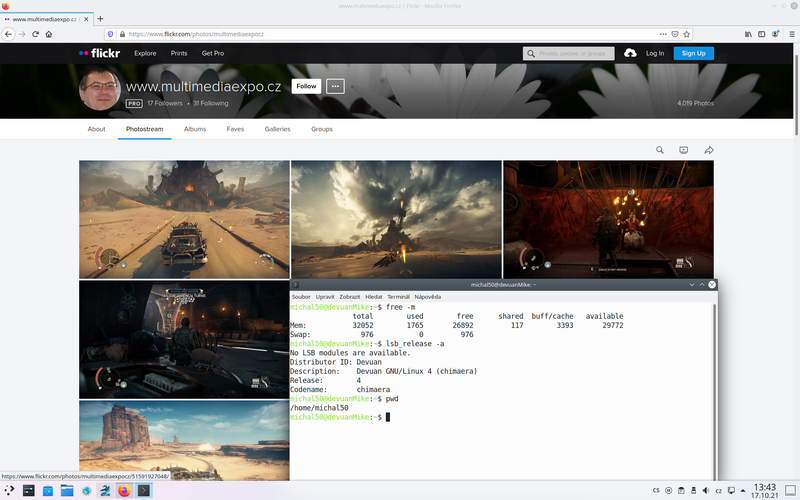Open the Soubor menu in the terminal
The image size is (800, 500).
(x=300, y=297)
